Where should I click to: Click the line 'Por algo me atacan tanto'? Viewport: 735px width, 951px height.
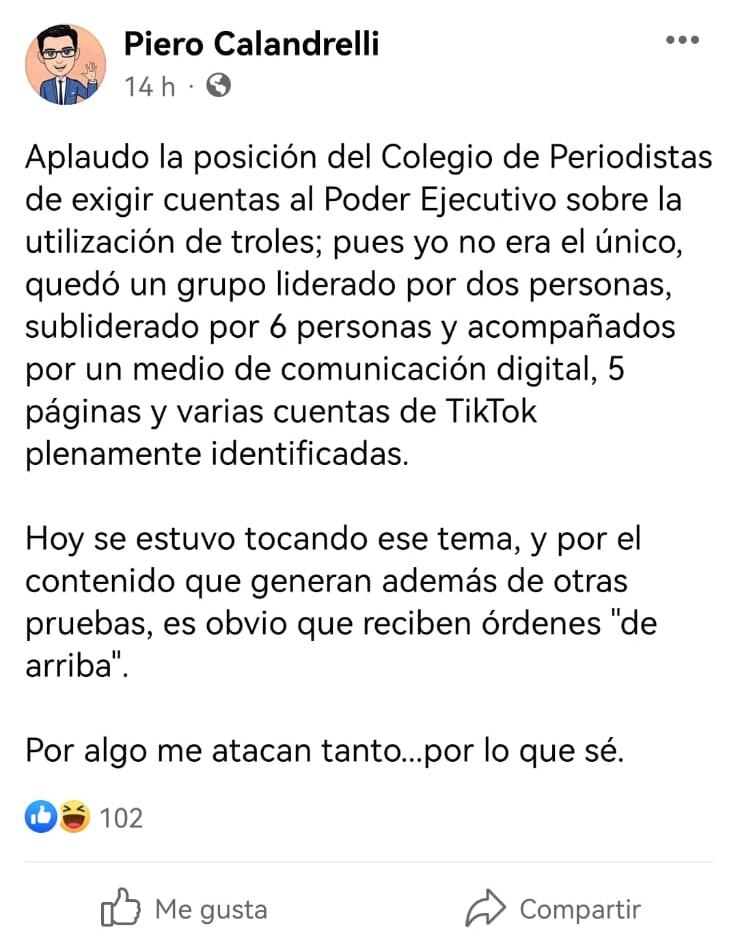(324, 751)
